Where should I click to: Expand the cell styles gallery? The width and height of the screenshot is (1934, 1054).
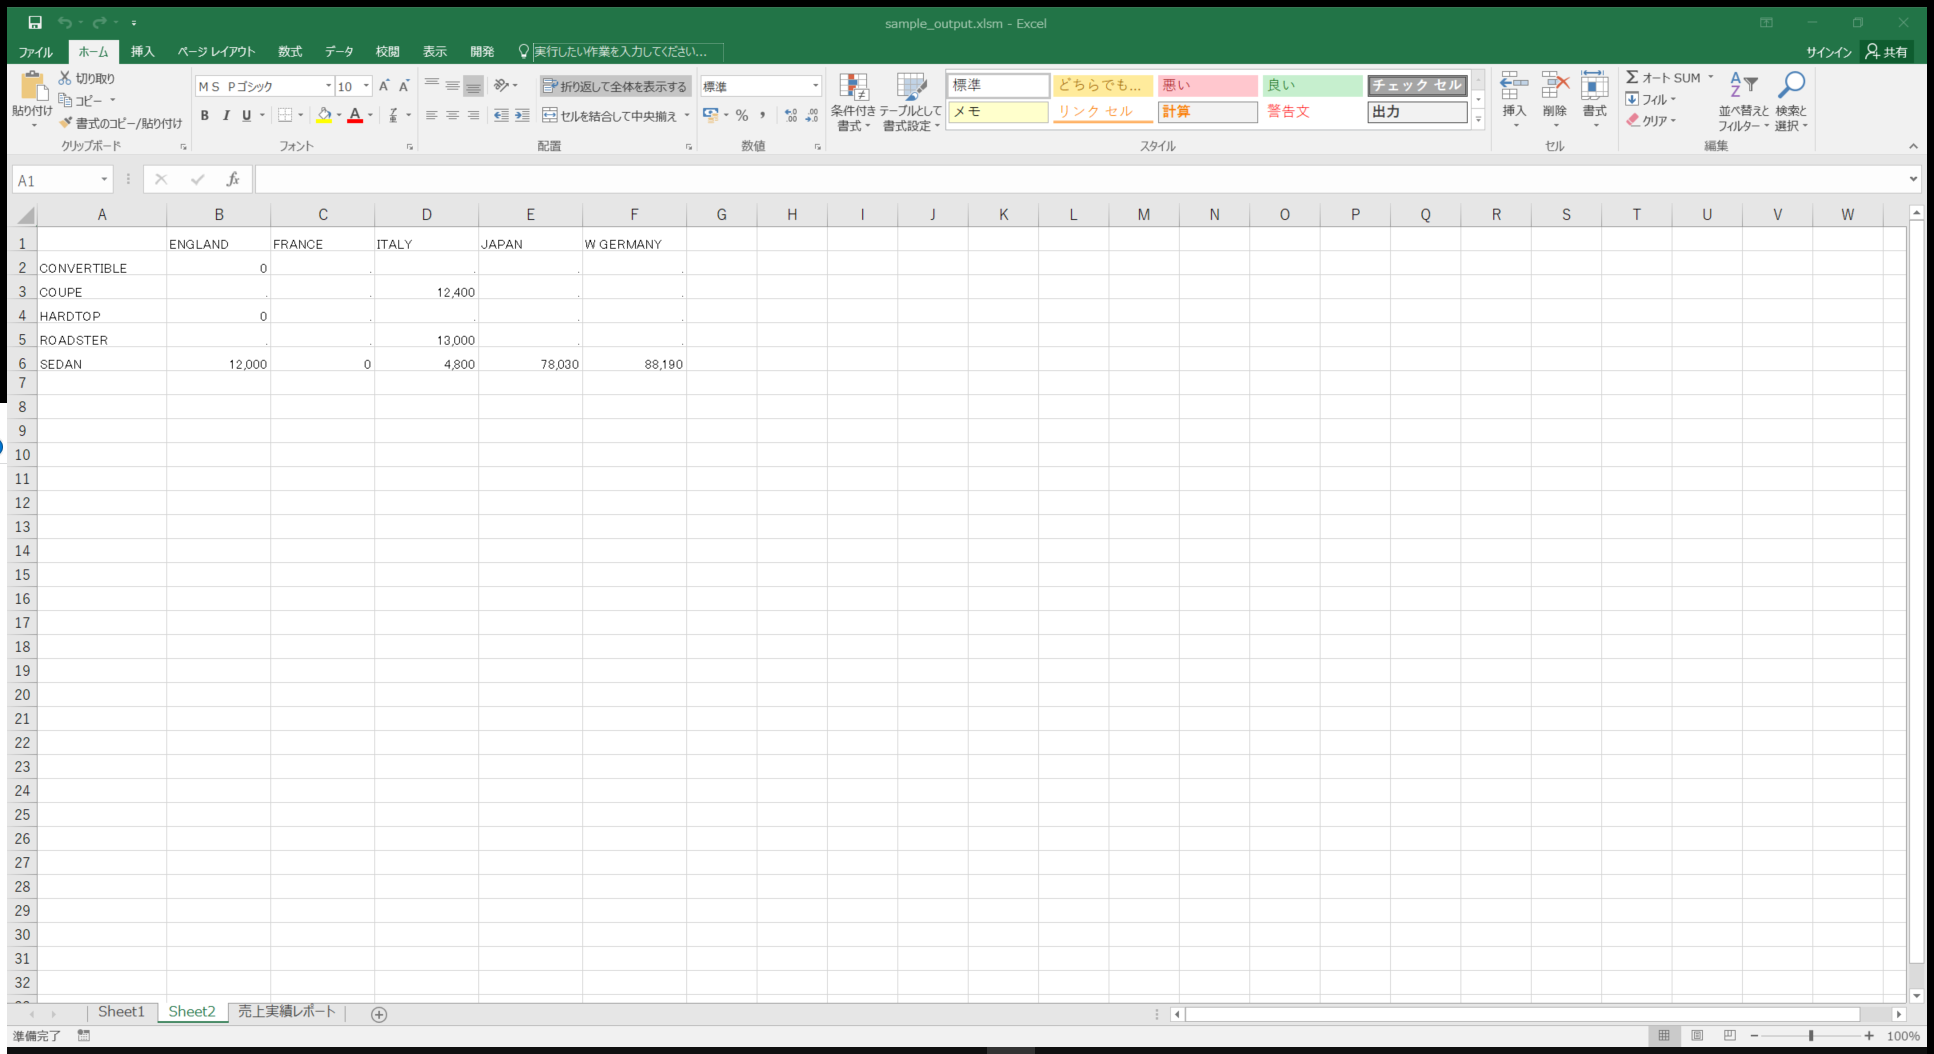1478,119
